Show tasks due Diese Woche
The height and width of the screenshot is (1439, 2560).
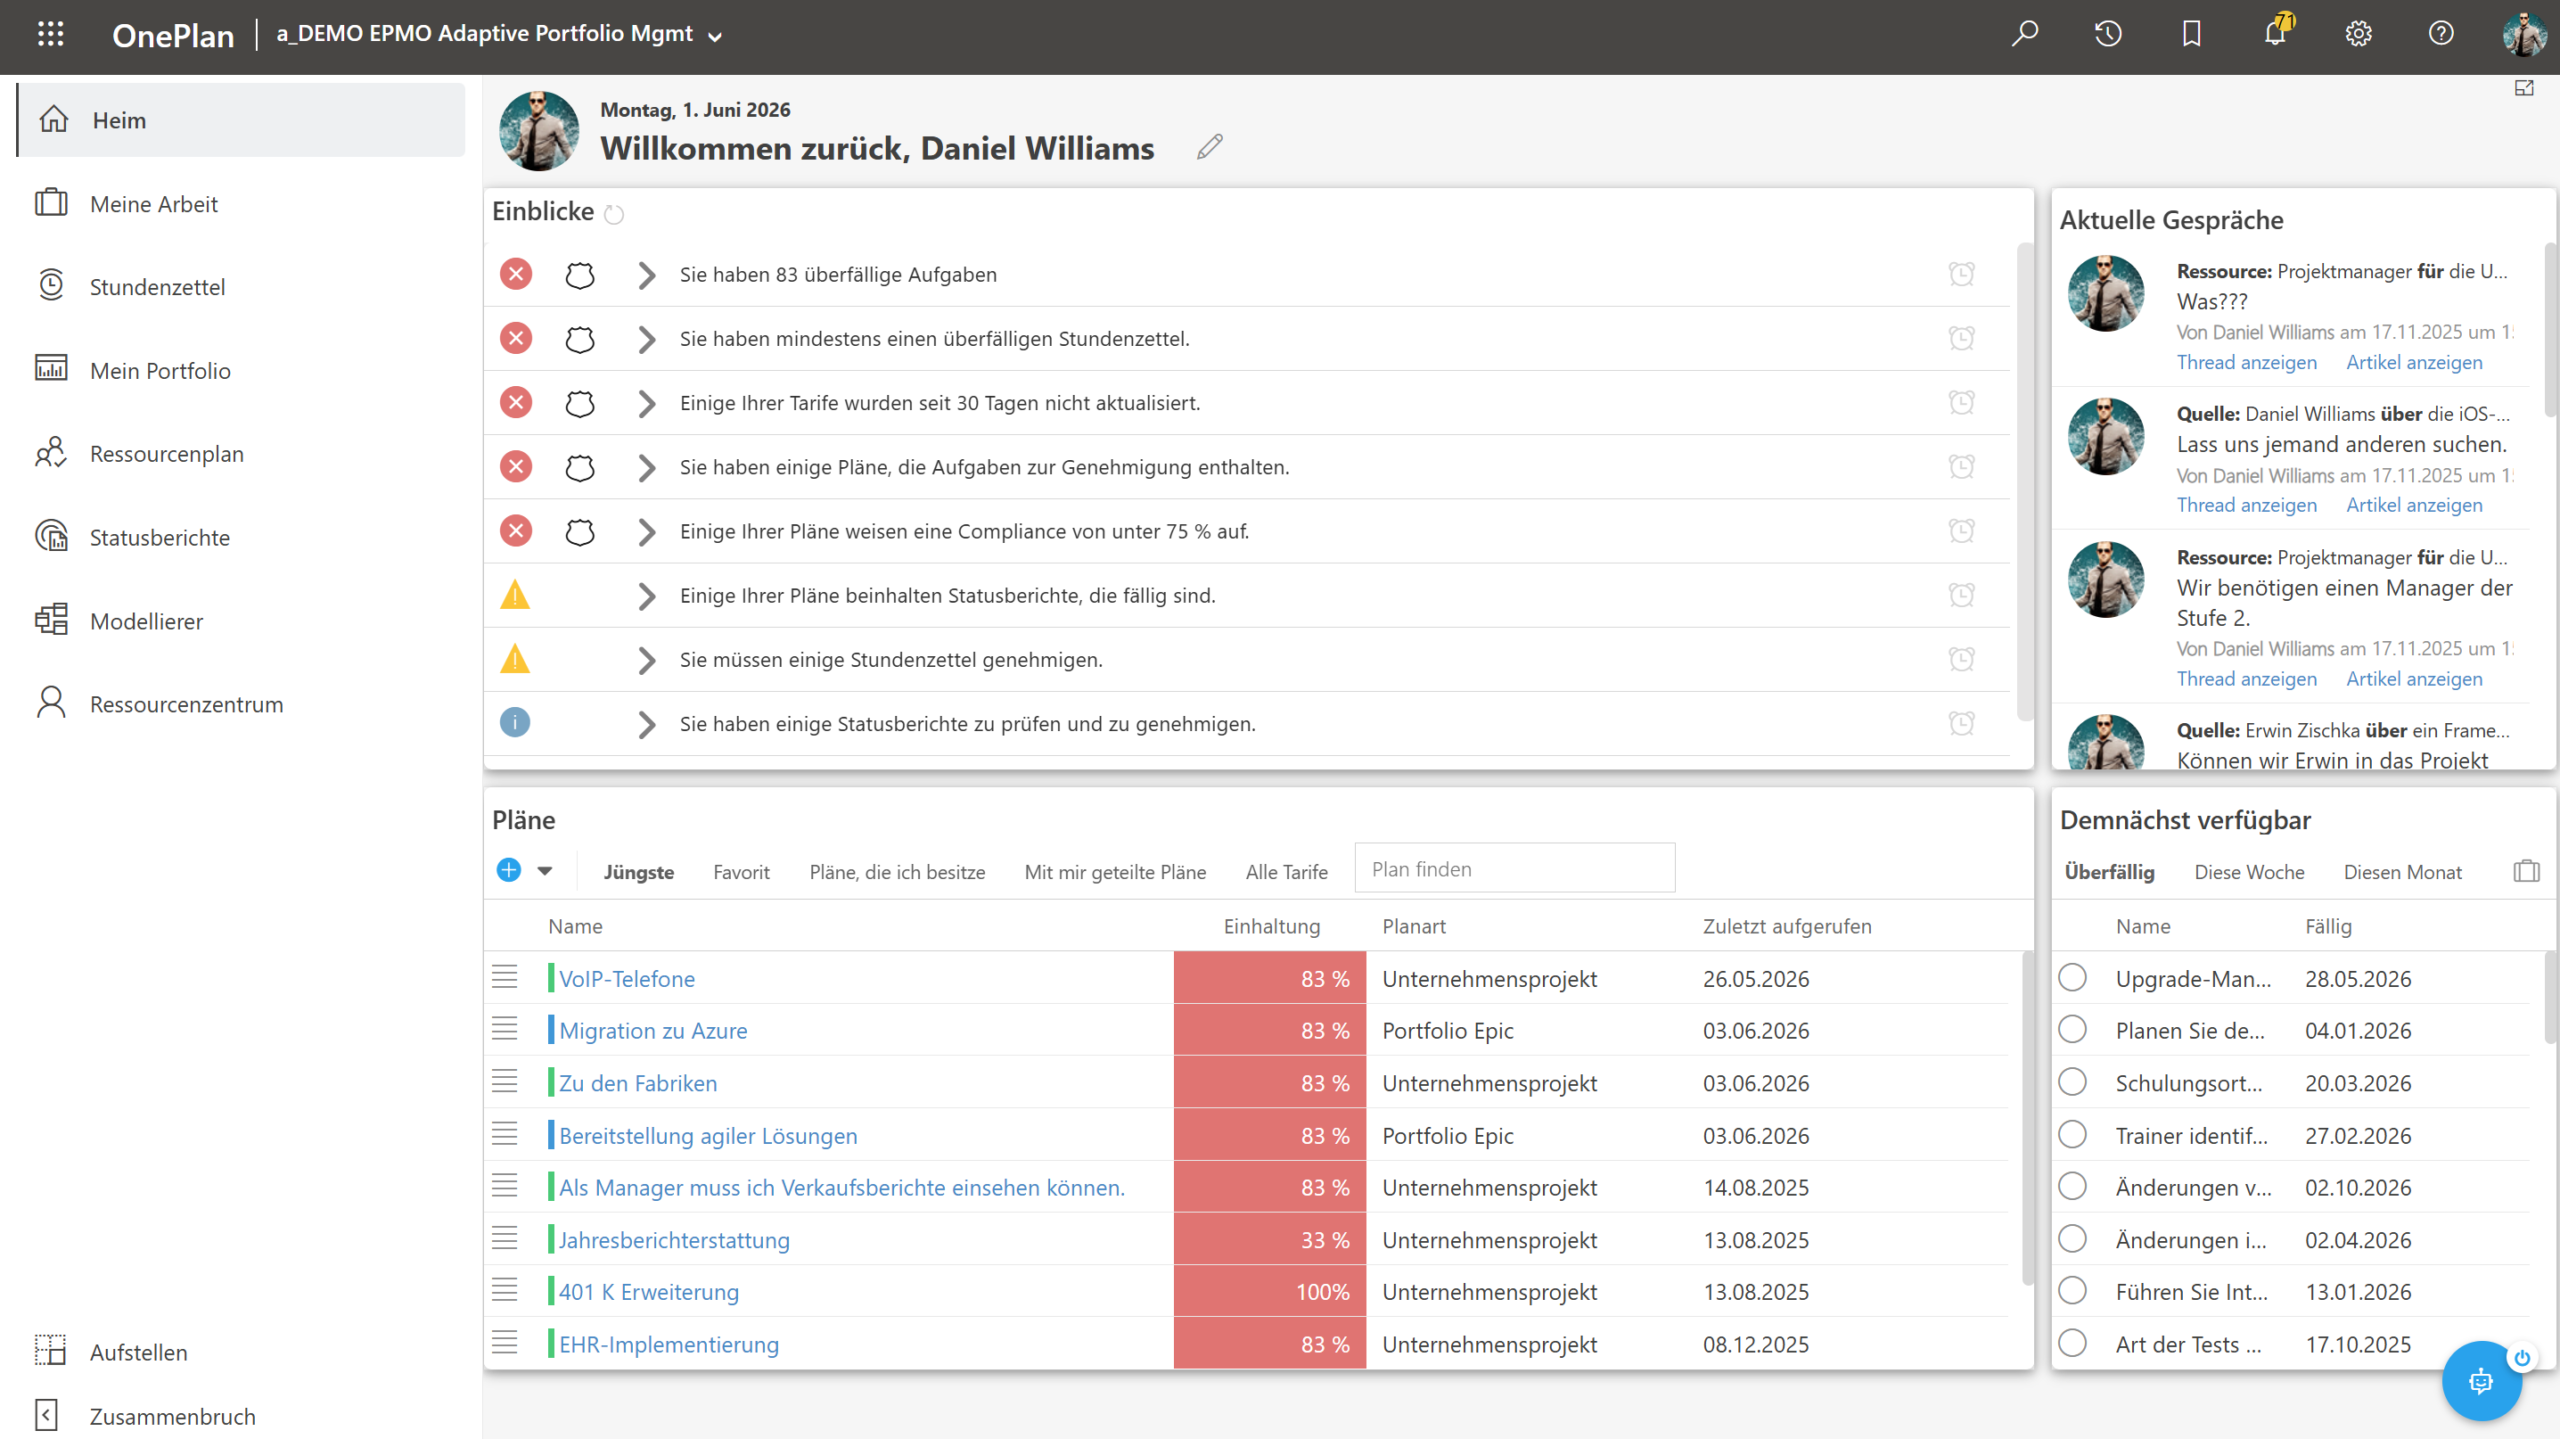click(x=2249, y=872)
